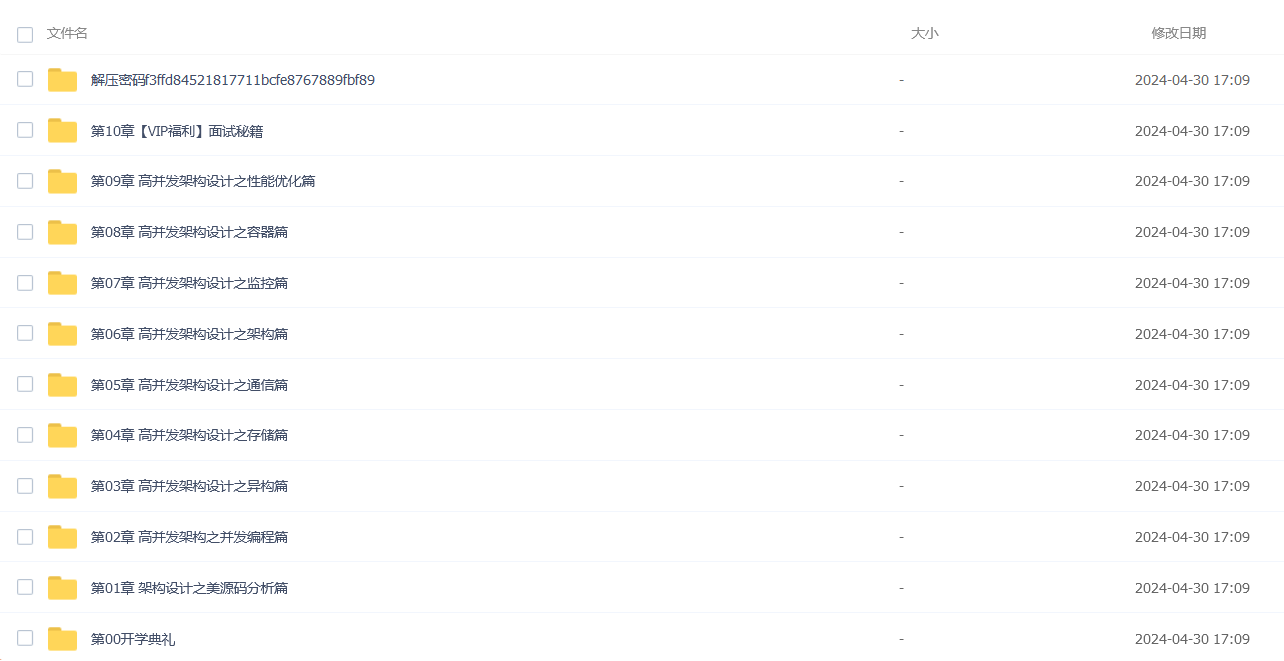Click the 解压密码 folder icon
The width and height of the screenshot is (1284, 661).
pos(62,80)
